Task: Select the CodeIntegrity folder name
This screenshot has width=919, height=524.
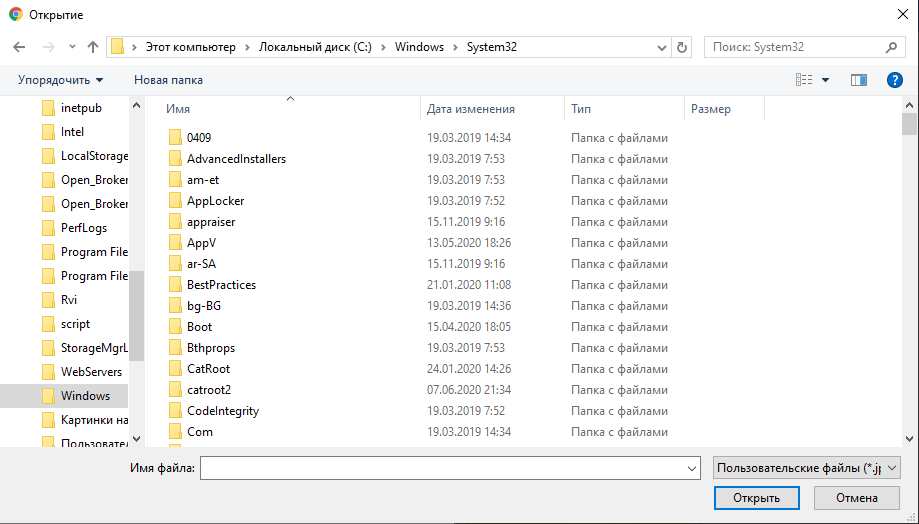Action: point(223,411)
